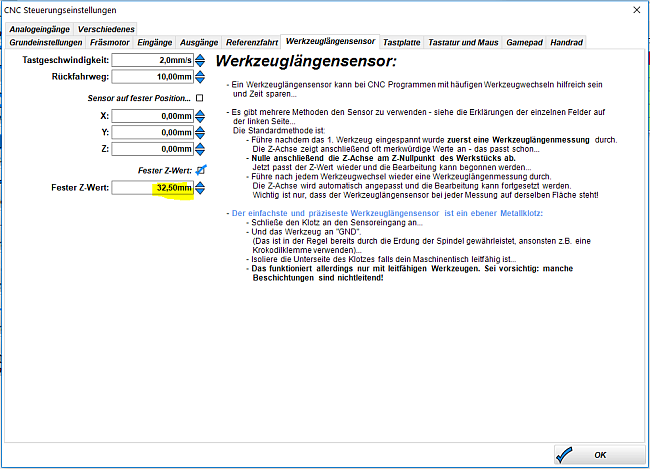Increase Z position with up arrow
Image resolution: width=650 pixels, height=469 pixels.
201,144
